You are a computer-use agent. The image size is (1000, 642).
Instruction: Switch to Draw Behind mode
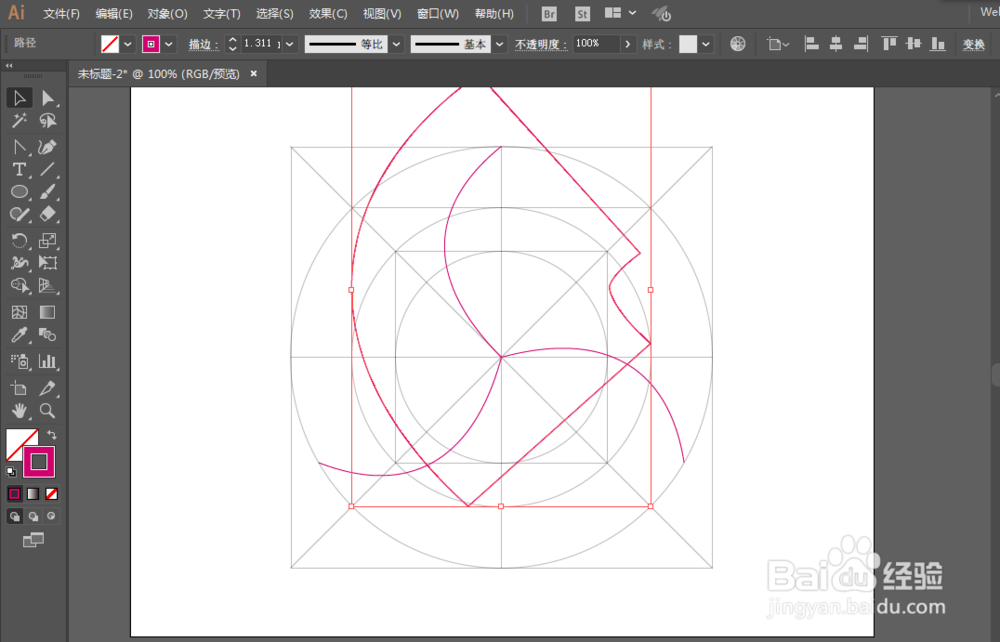pos(33,516)
